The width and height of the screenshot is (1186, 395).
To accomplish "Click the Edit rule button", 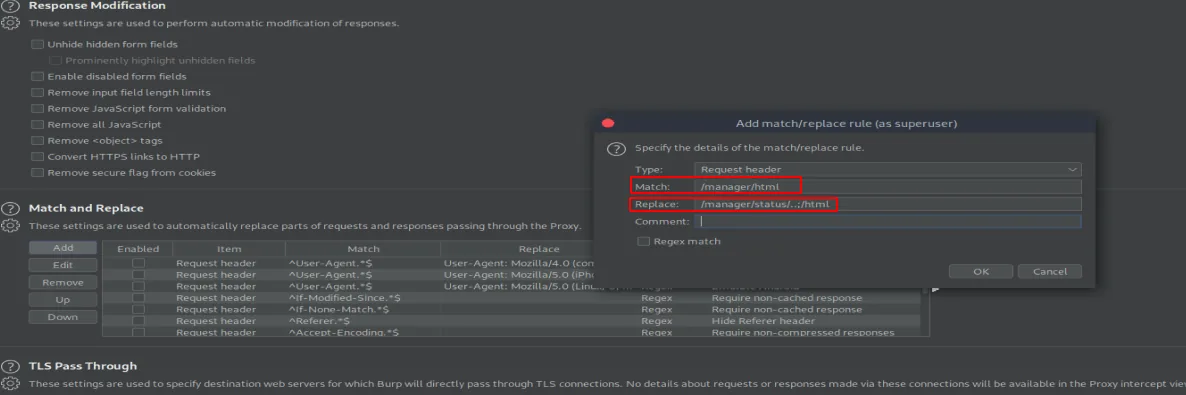I will [x=63, y=265].
